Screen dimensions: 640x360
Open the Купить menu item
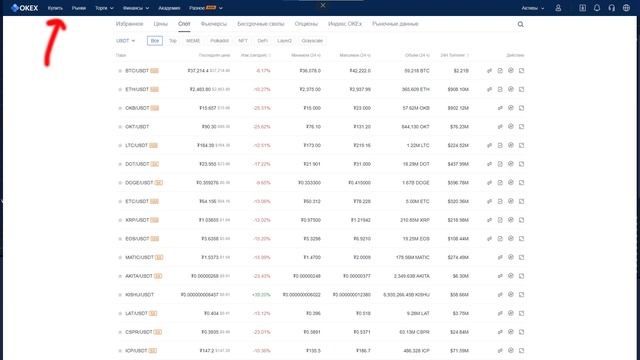pos(55,8)
